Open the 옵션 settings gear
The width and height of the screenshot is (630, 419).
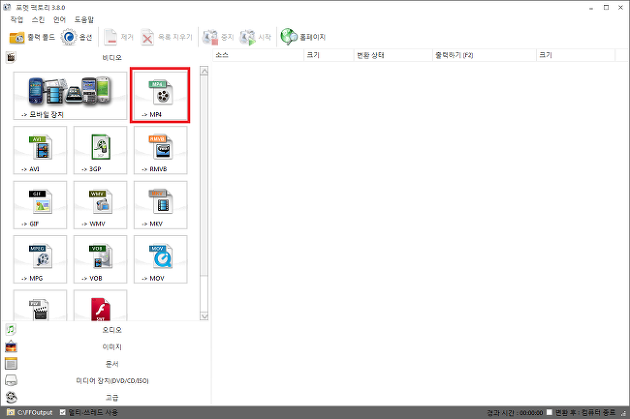click(76, 37)
